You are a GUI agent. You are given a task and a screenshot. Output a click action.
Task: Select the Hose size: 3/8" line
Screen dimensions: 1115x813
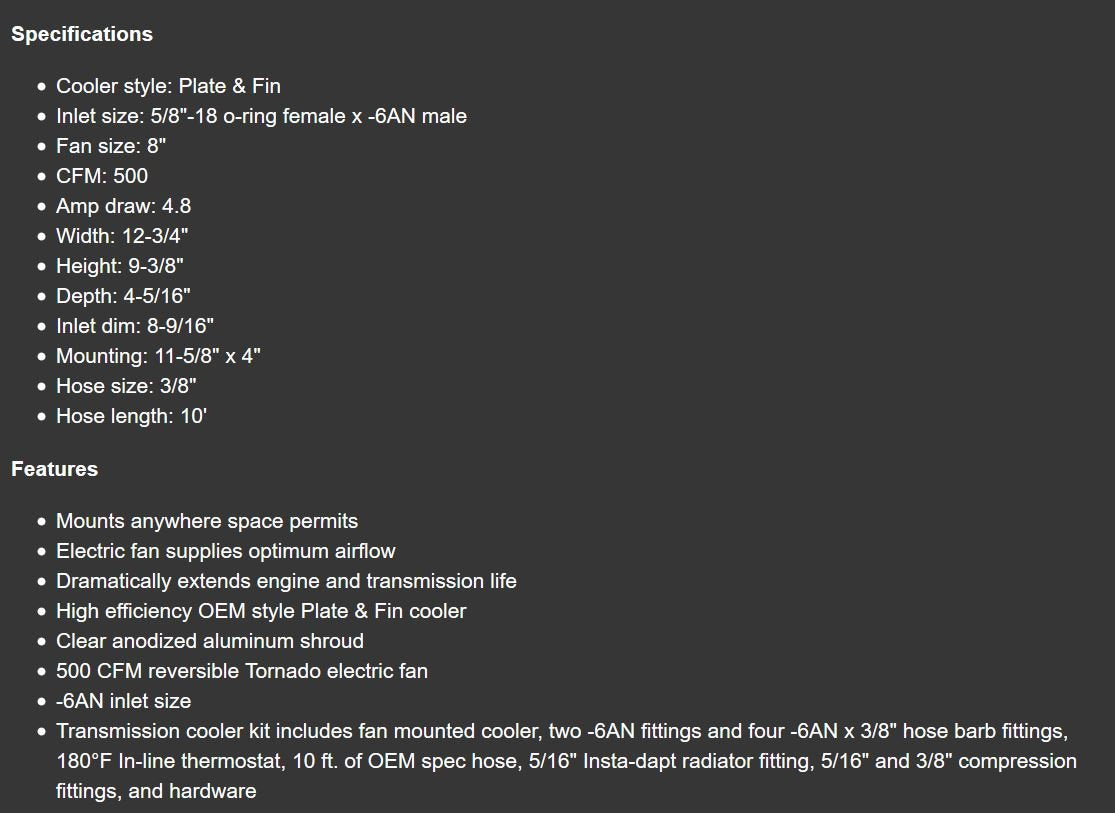(126, 386)
